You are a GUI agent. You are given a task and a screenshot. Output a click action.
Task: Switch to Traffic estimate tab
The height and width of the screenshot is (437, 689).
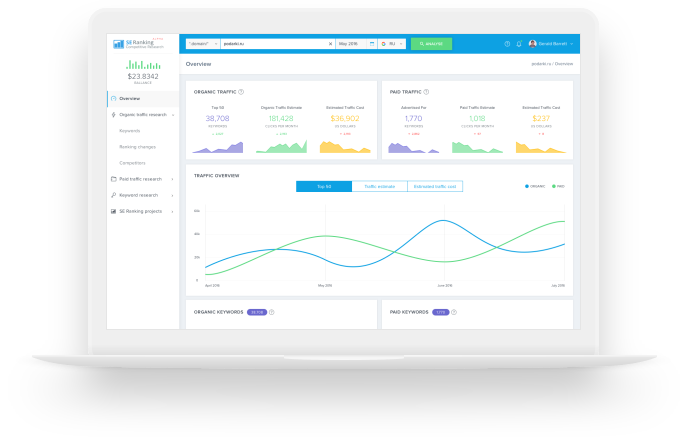[x=380, y=187]
